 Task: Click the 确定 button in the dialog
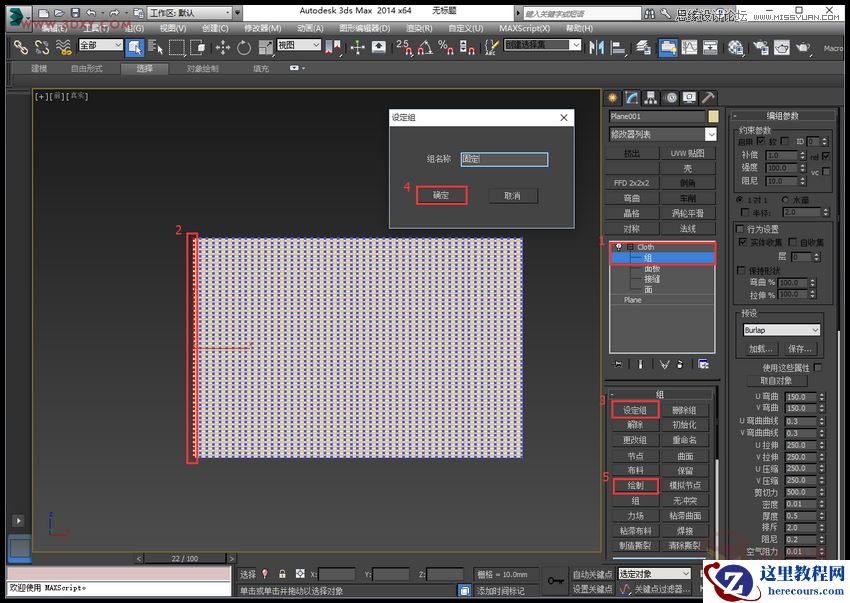[441, 195]
